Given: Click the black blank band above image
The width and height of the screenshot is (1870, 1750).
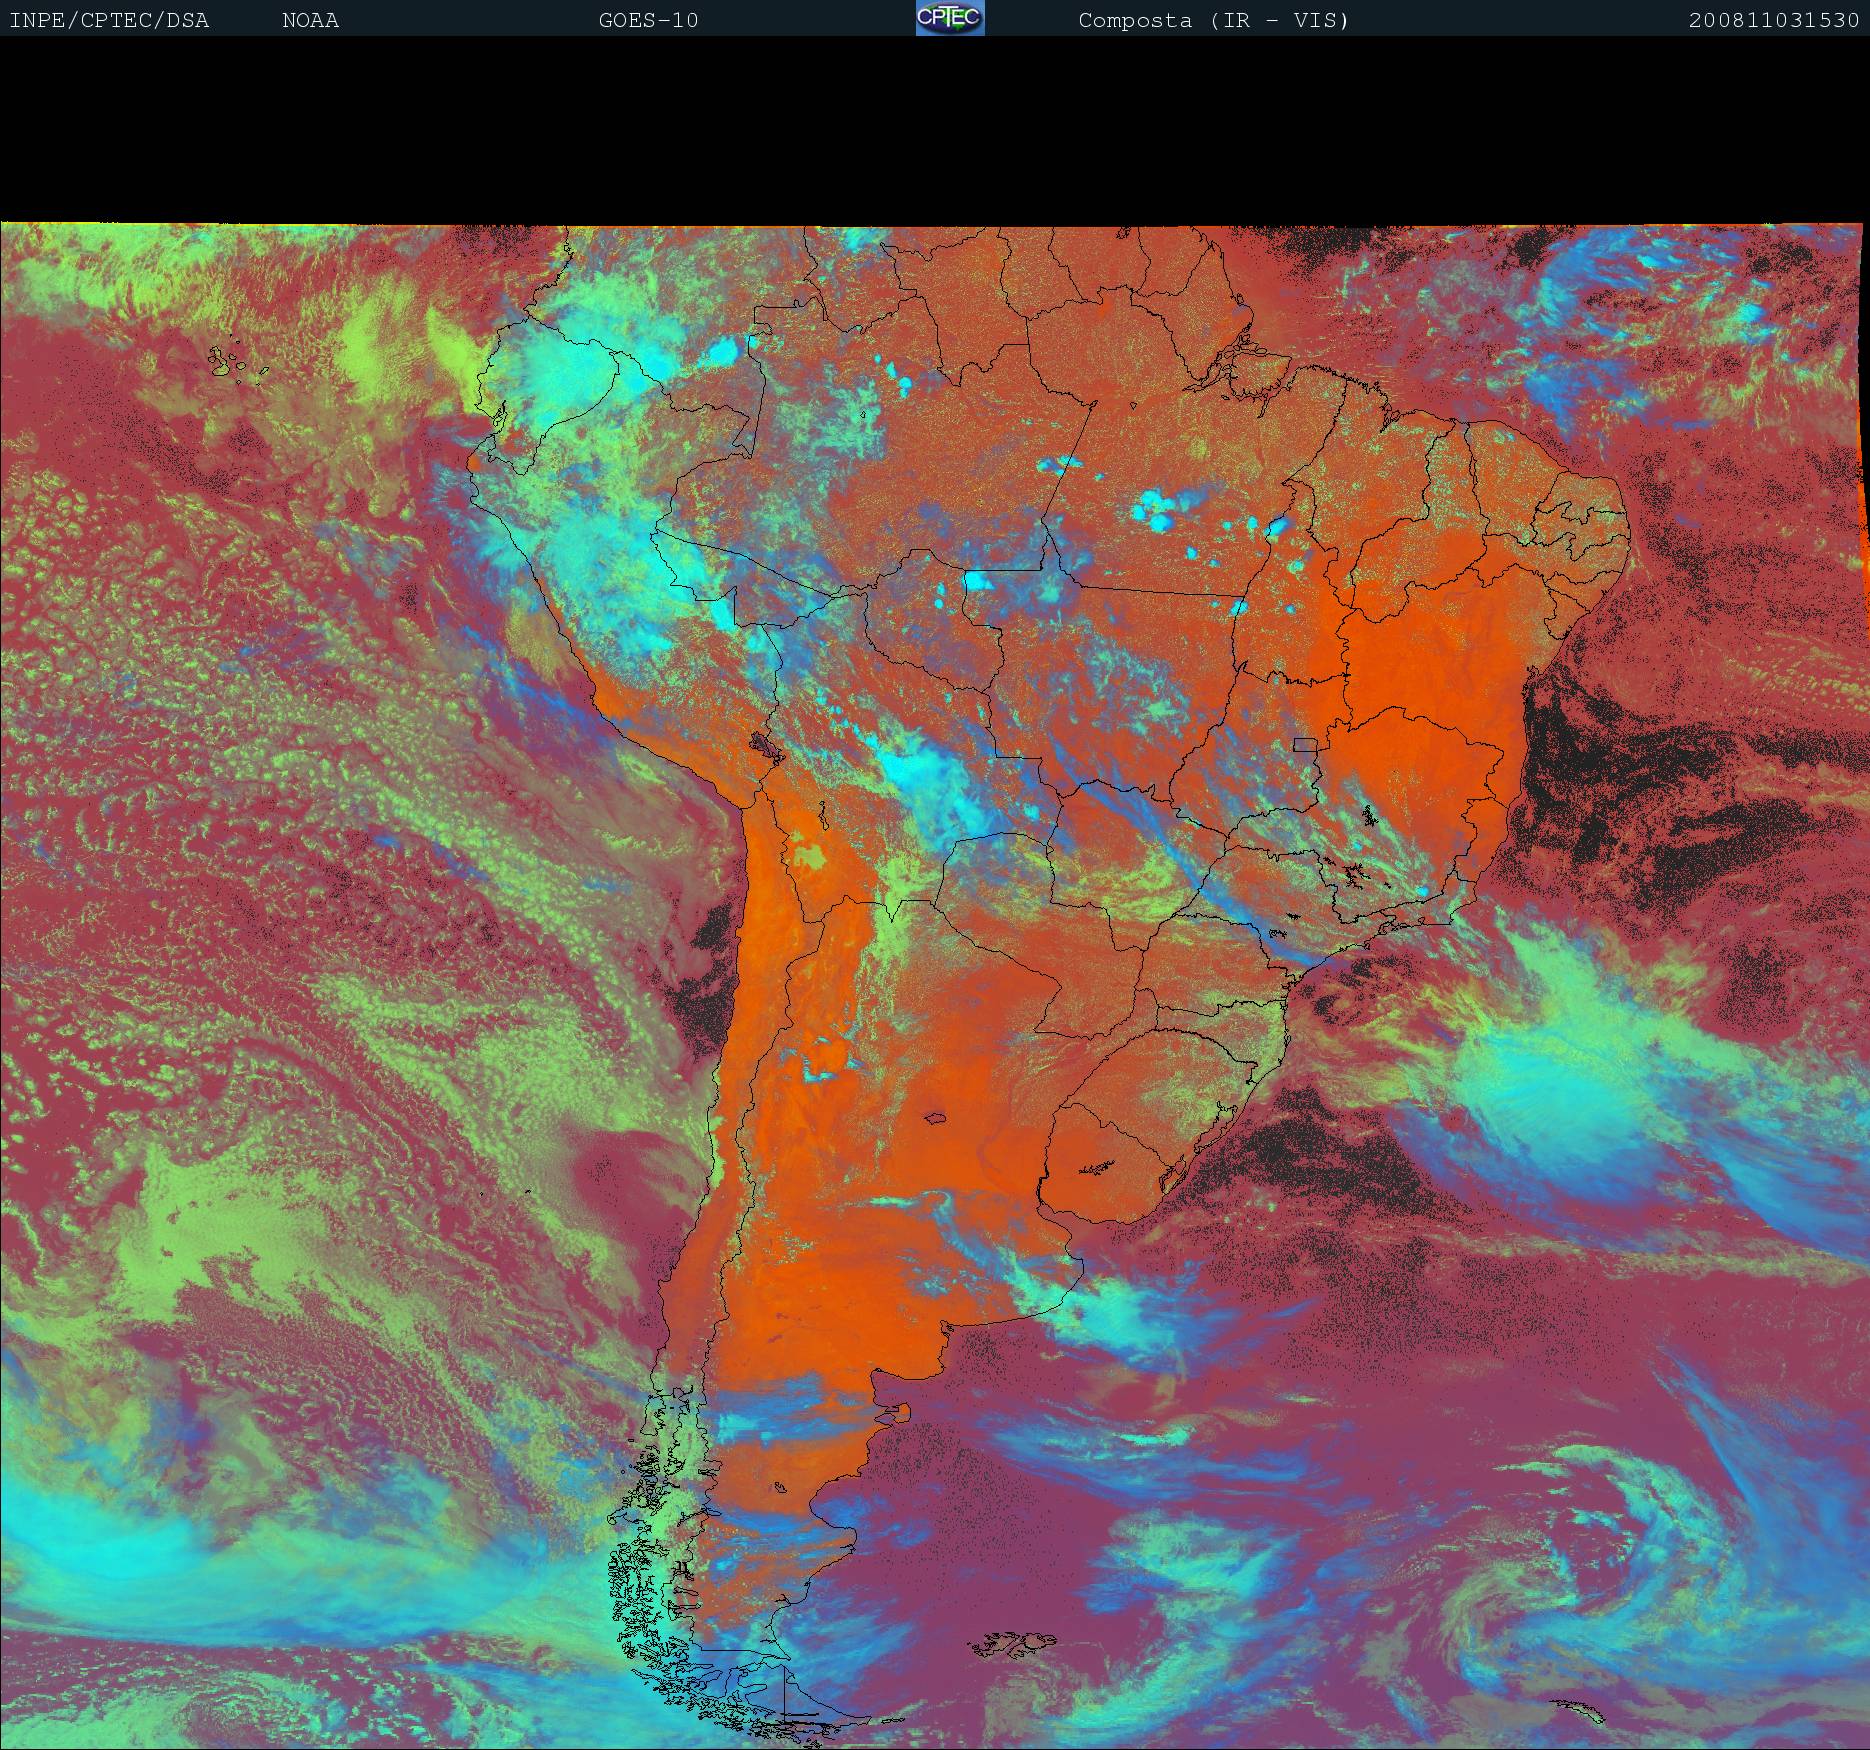Looking at the screenshot, I should (x=935, y=130).
